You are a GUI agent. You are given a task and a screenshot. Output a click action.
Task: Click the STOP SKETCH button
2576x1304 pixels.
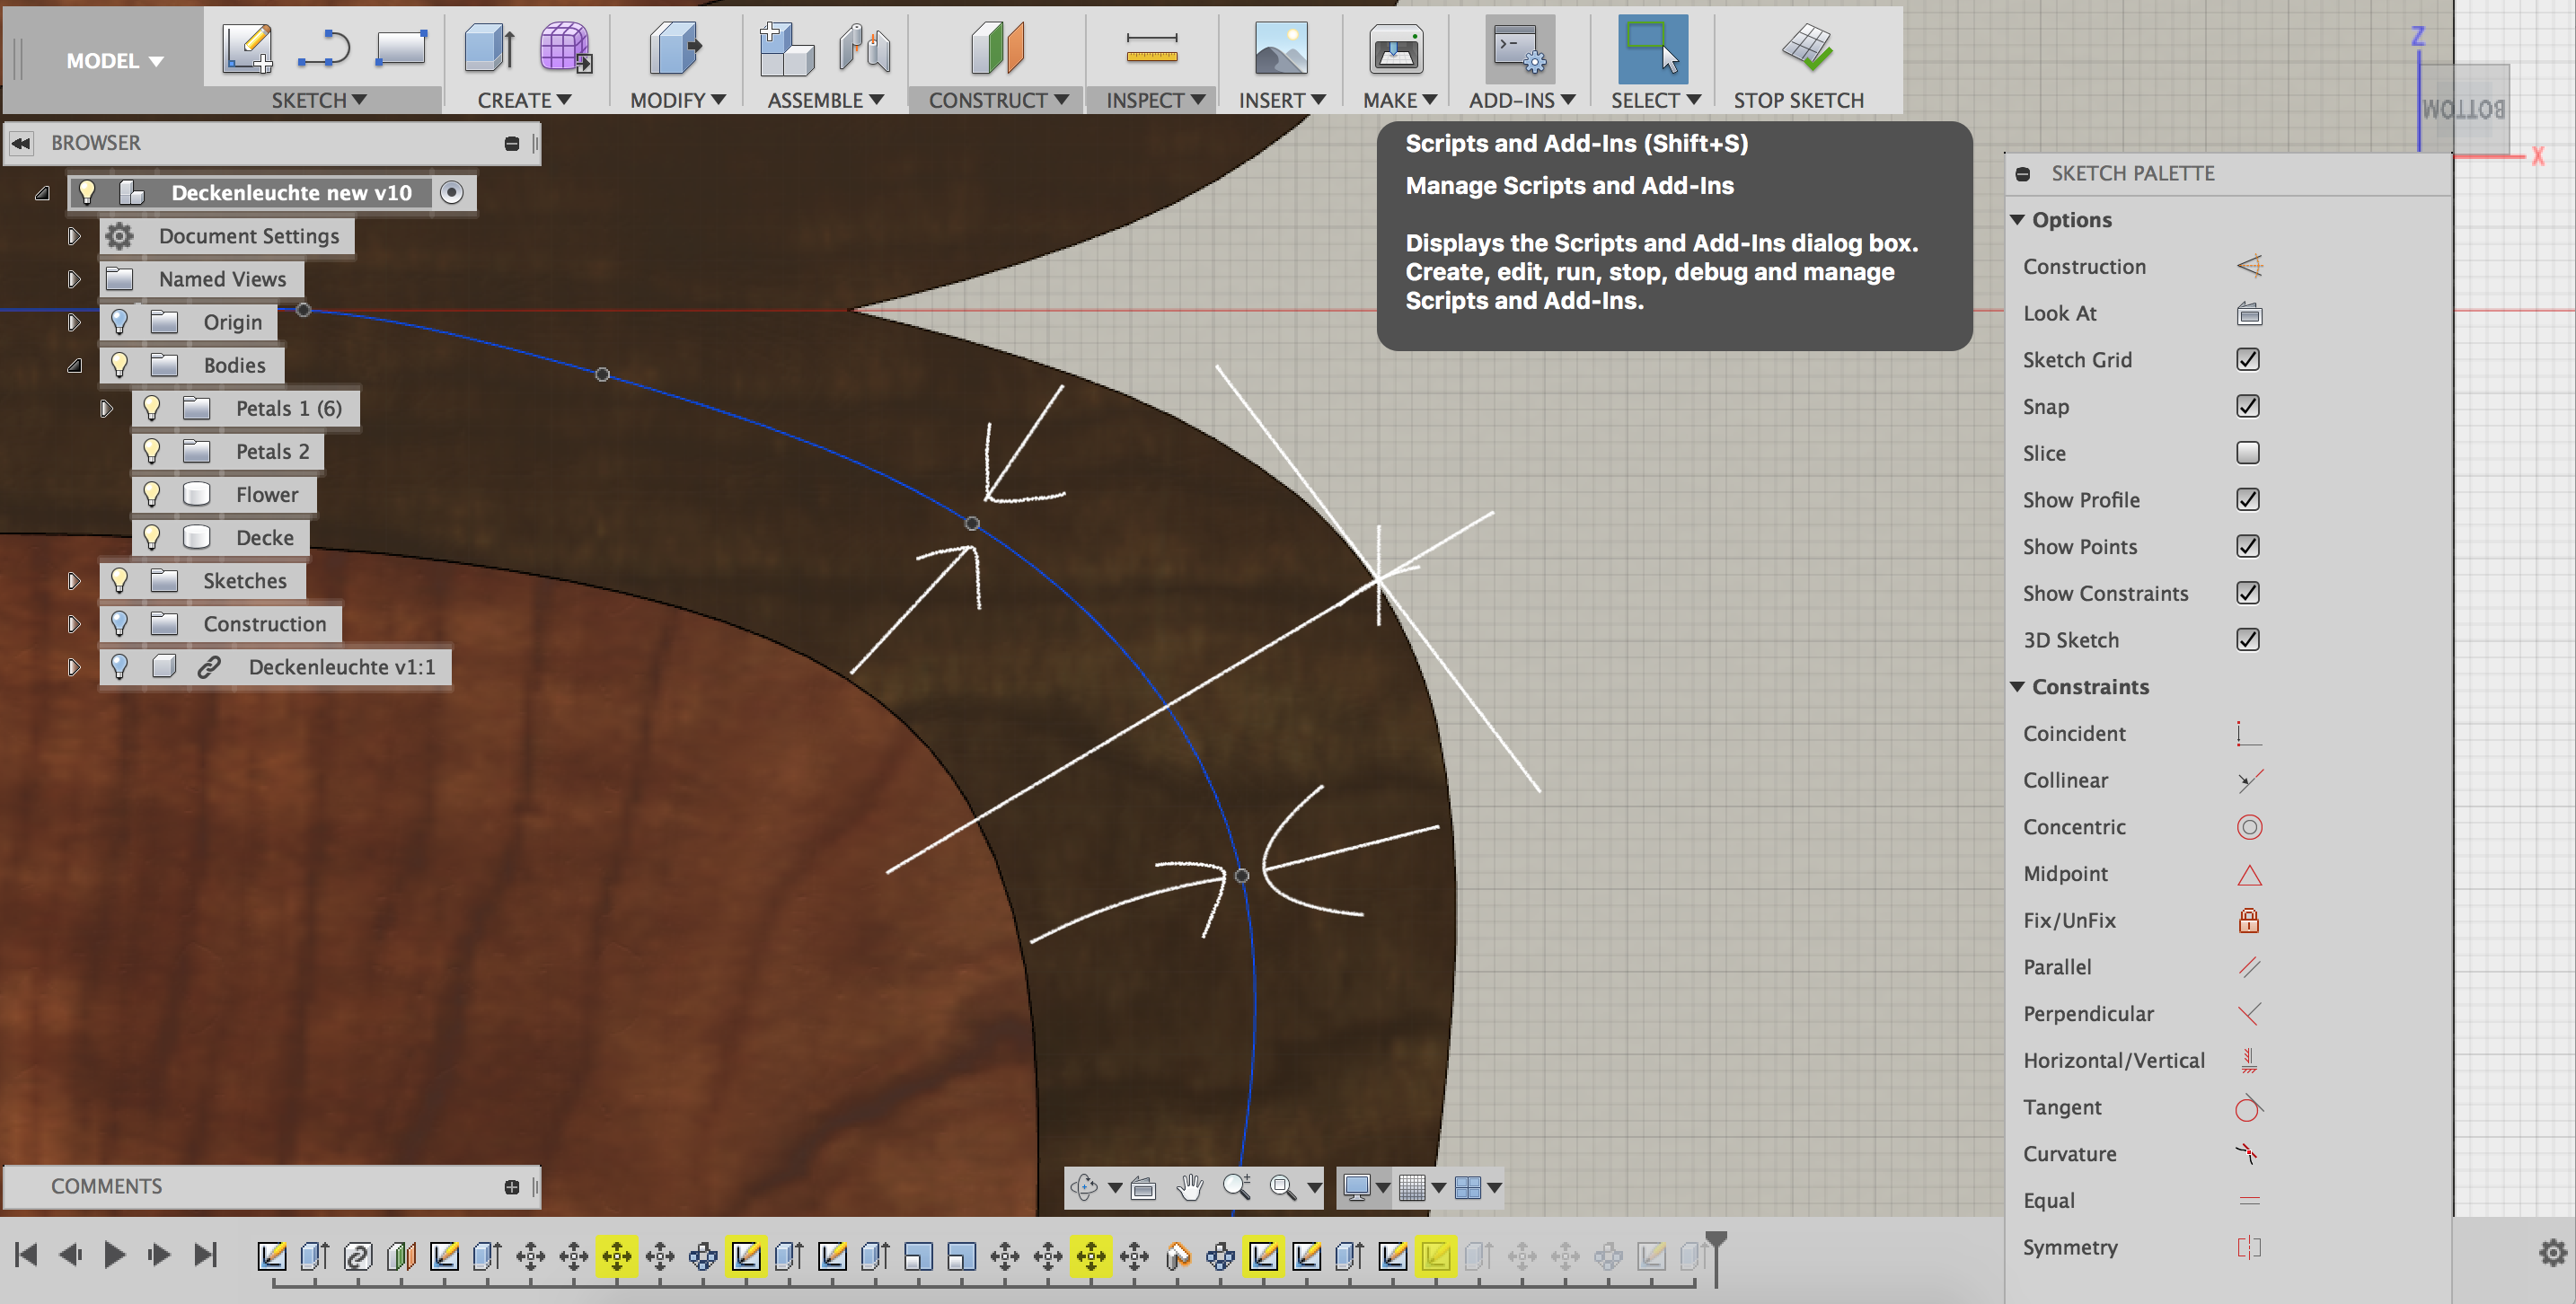point(1798,99)
